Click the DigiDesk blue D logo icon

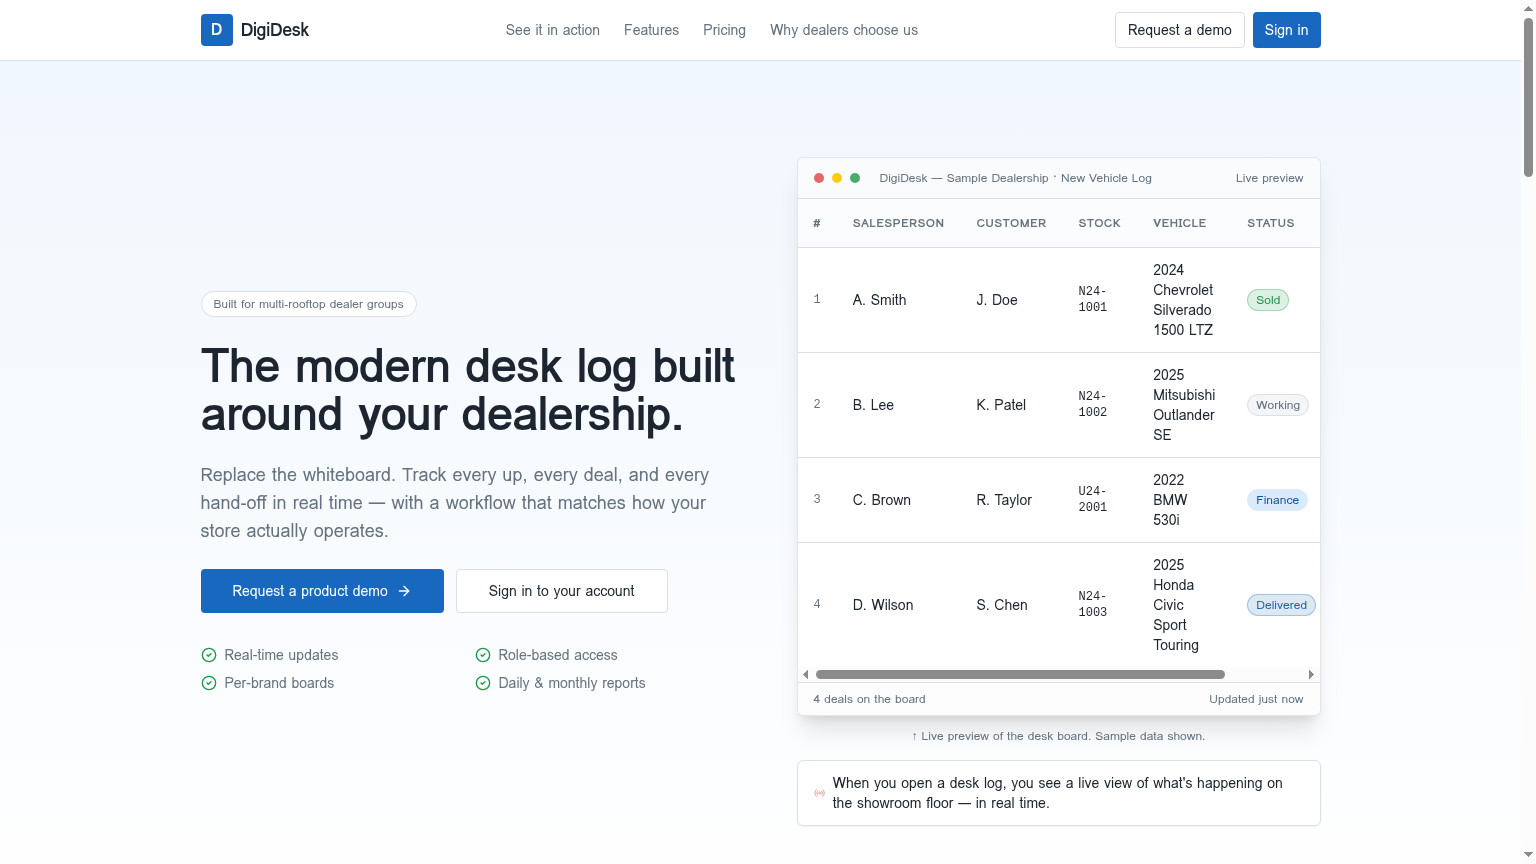click(217, 30)
